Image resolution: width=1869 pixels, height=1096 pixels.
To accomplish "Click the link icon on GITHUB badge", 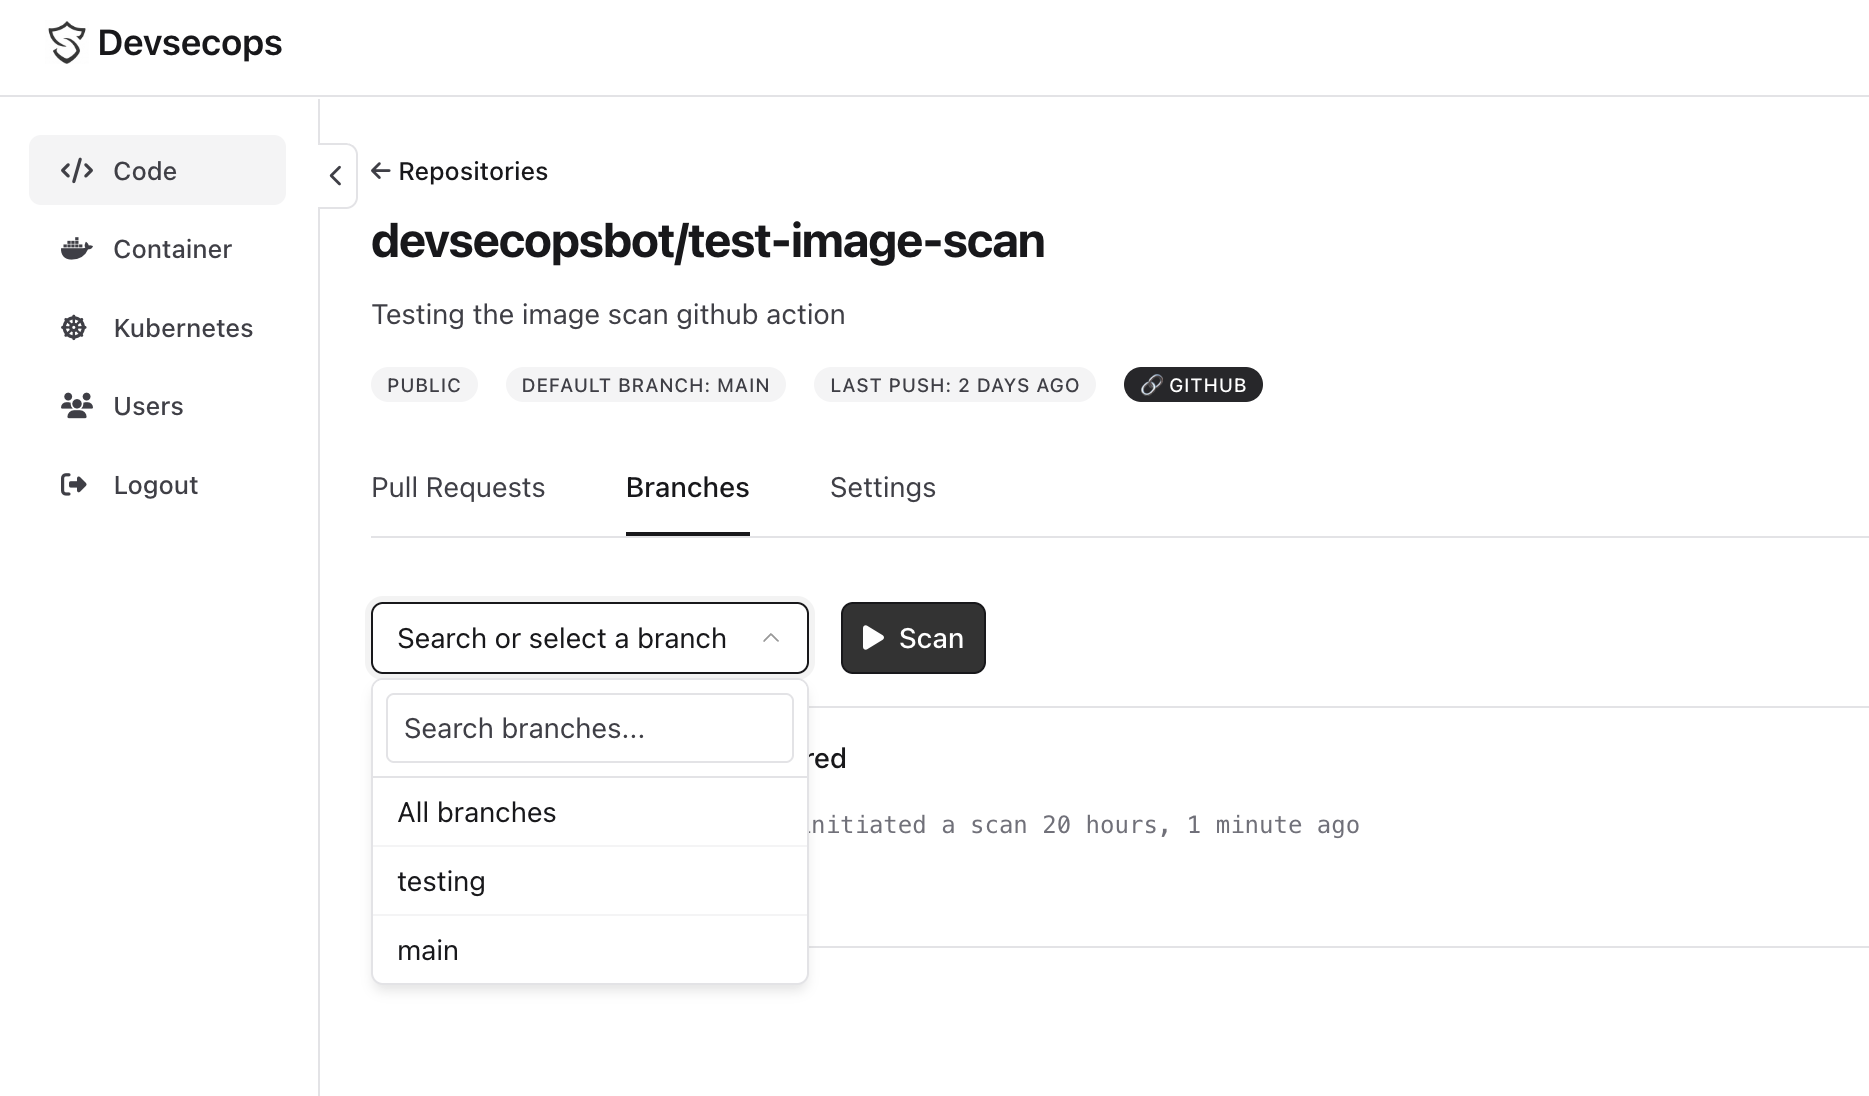I will tap(1151, 385).
